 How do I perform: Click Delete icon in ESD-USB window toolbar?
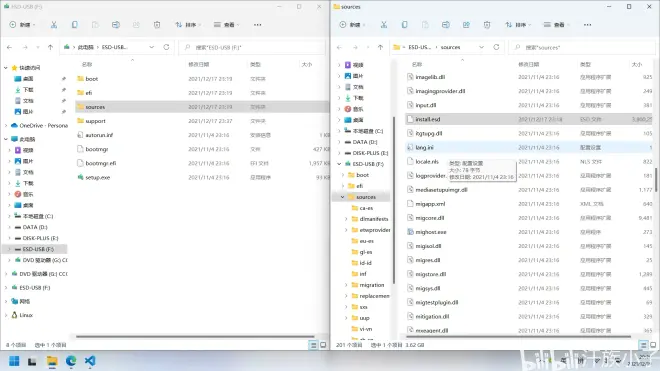click(157, 25)
